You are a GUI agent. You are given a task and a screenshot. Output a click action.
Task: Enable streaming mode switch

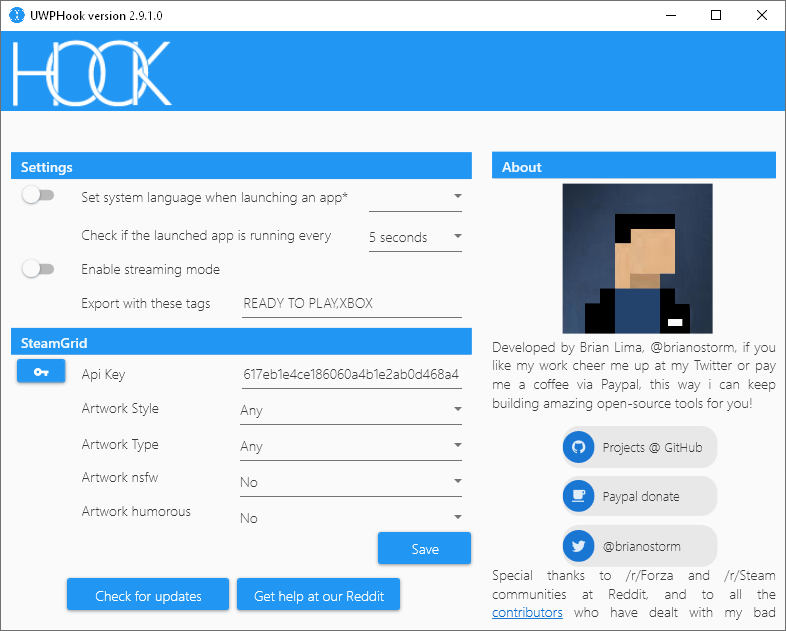tap(38, 269)
